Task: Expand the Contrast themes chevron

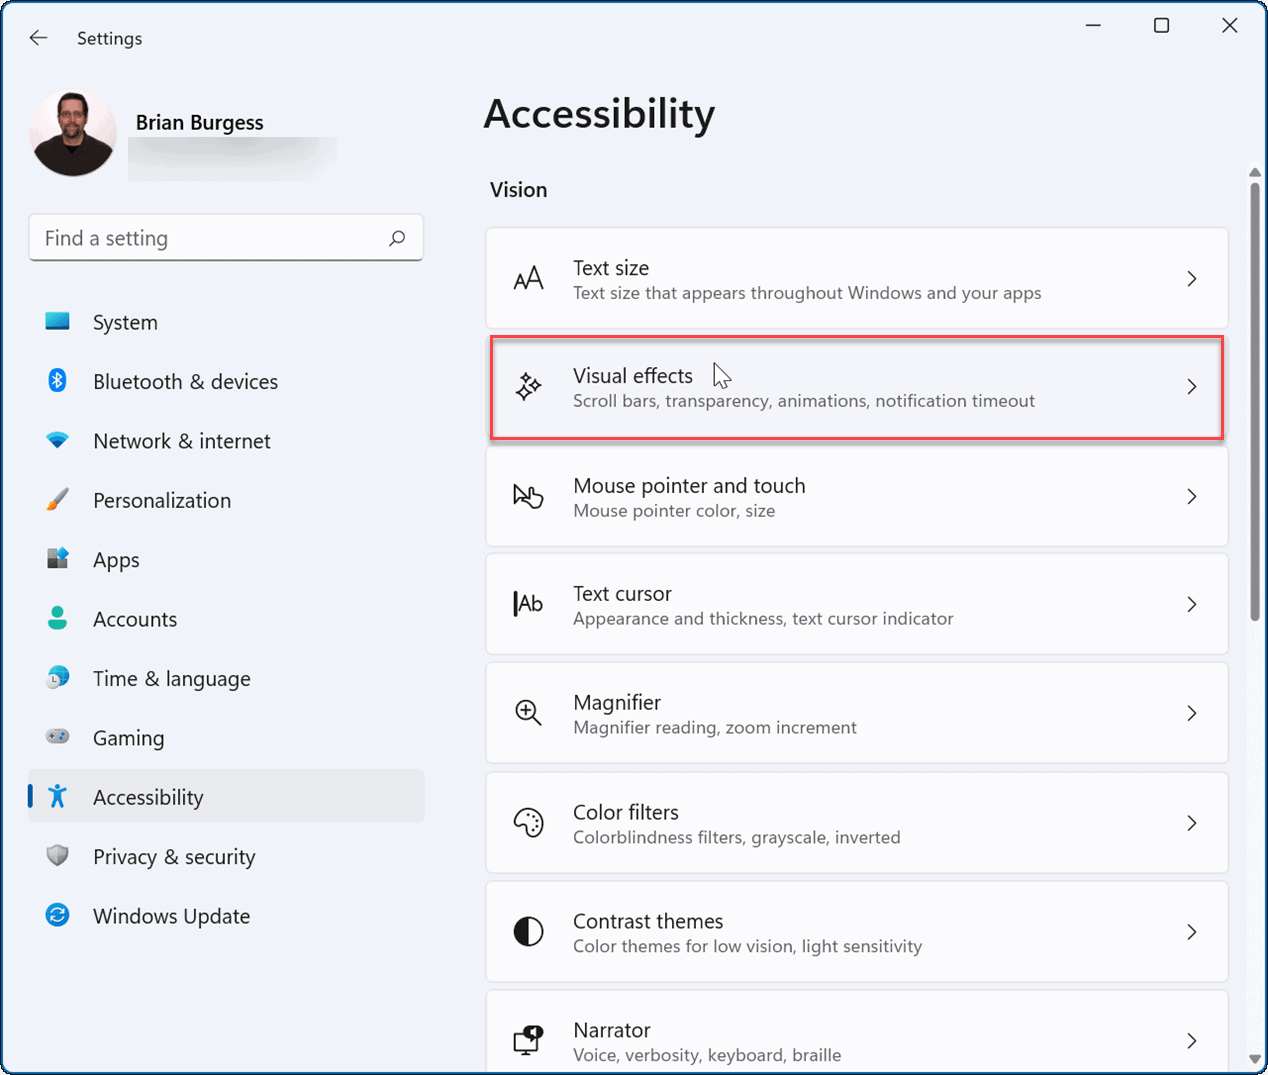Action: click(x=1191, y=931)
